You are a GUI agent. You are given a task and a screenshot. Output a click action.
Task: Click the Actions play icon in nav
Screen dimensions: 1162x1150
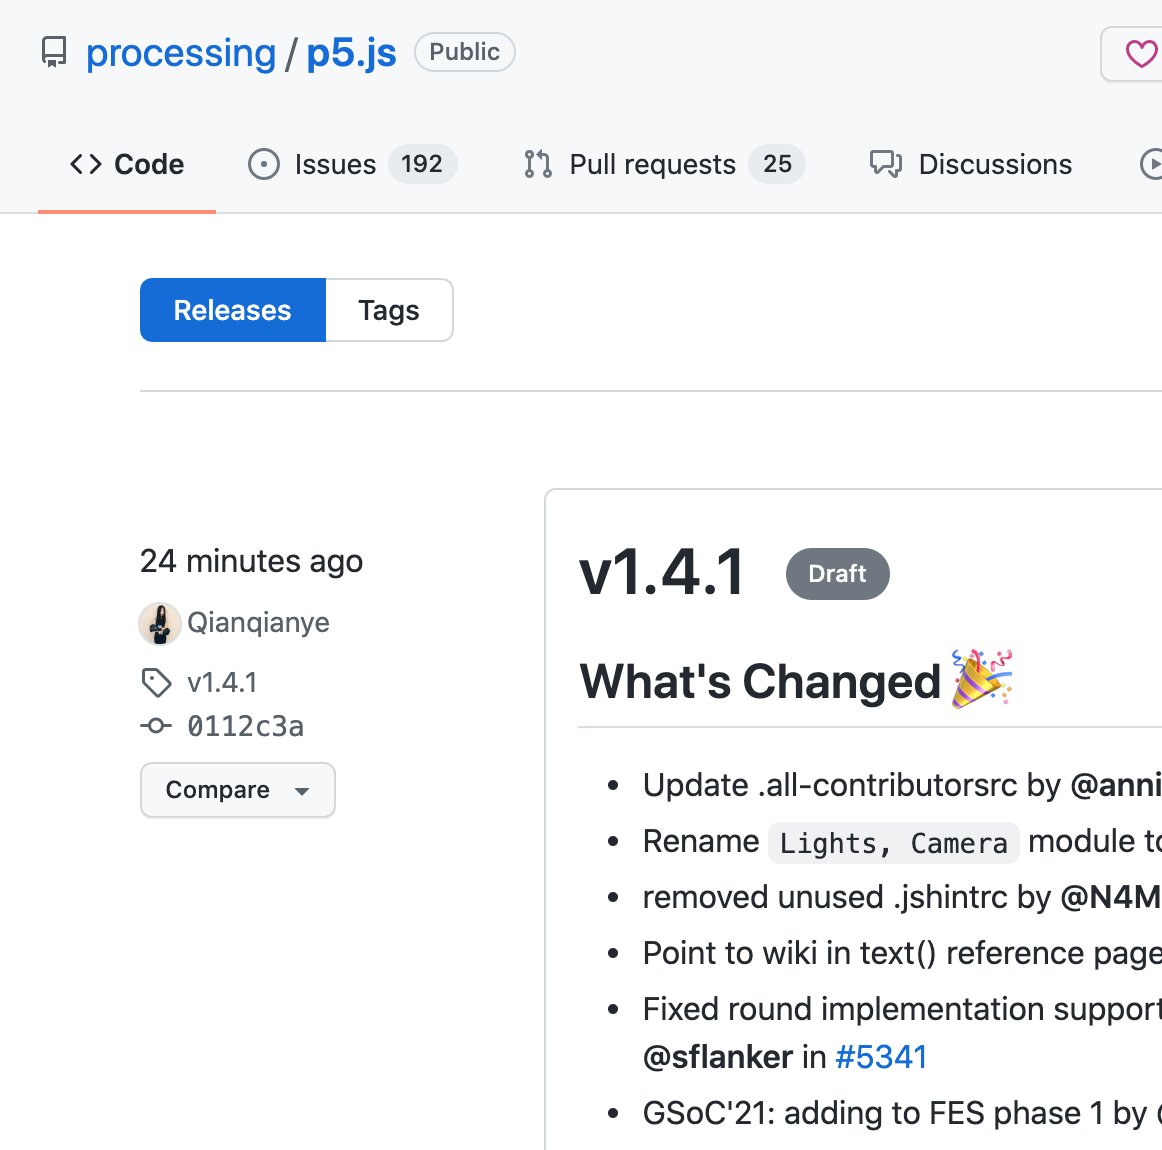pyautogui.click(x=1152, y=164)
